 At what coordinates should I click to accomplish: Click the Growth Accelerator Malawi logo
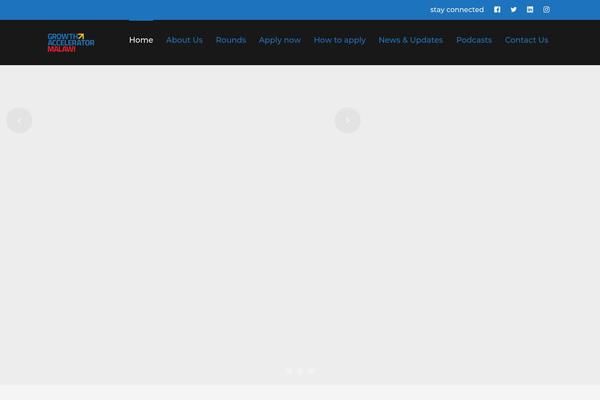click(71, 43)
